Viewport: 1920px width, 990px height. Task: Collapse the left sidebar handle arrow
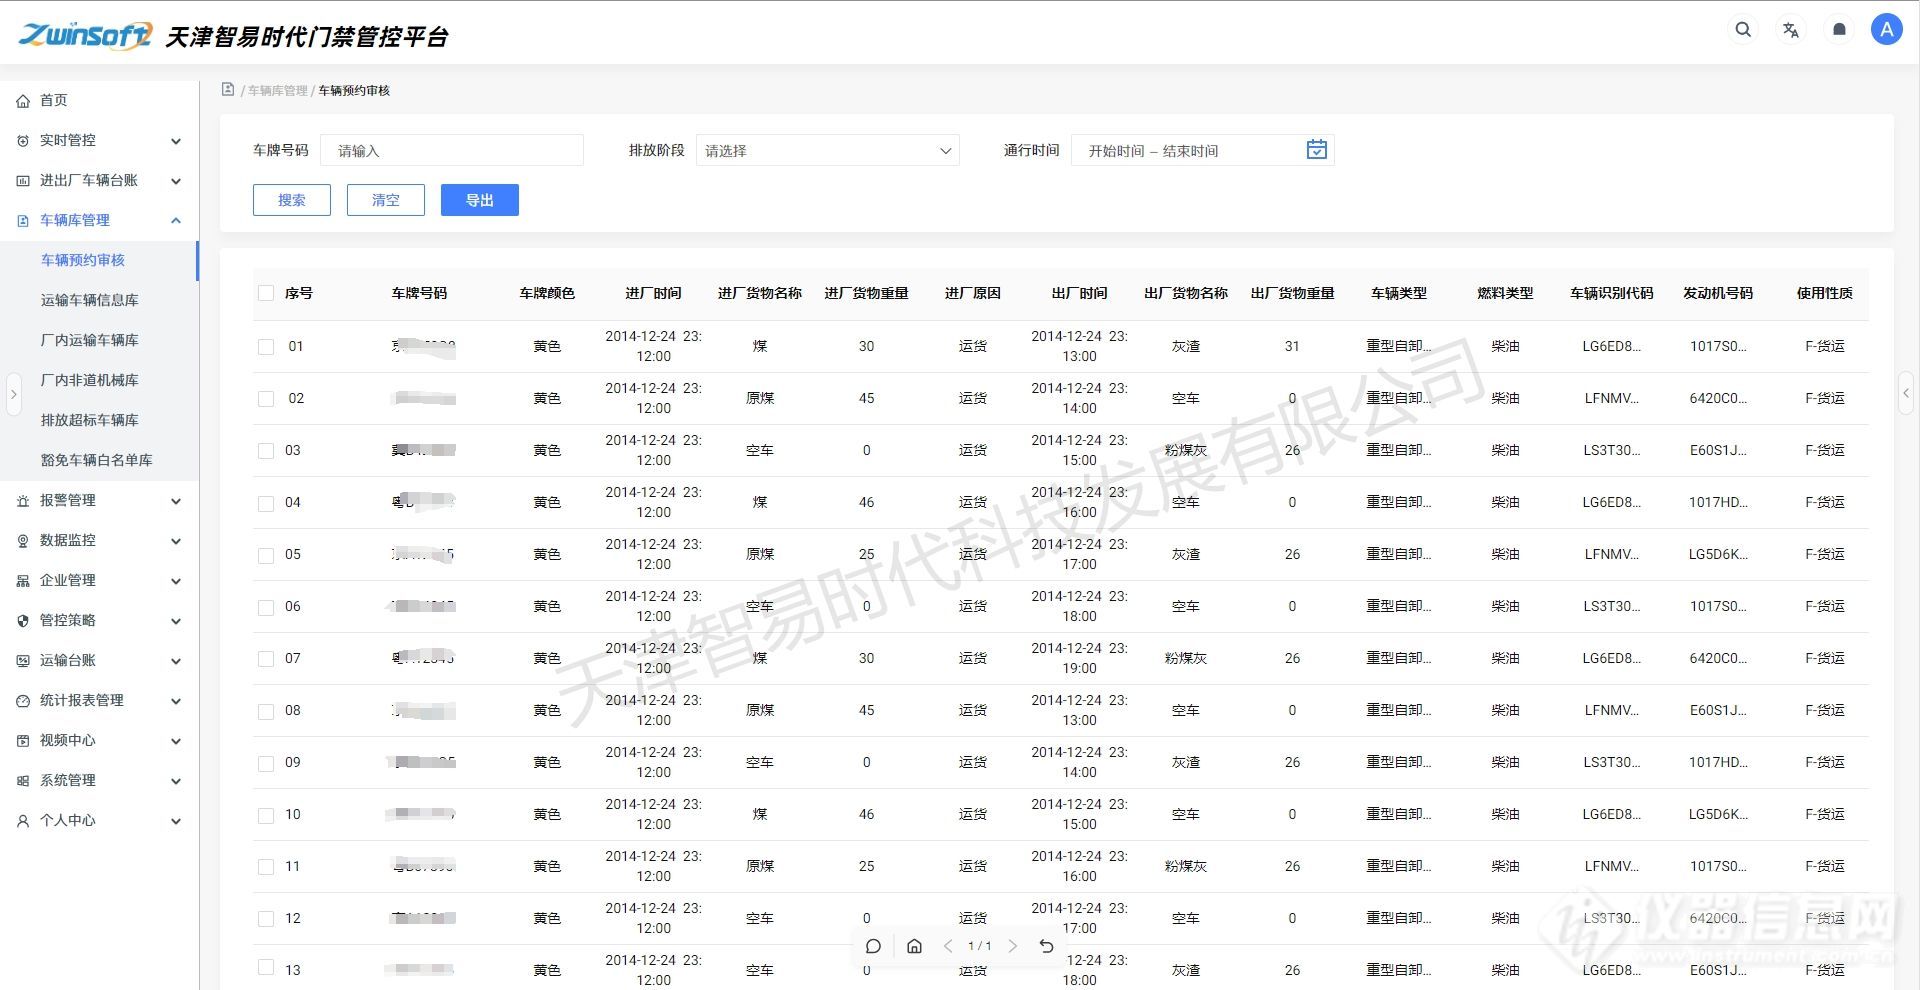13,394
